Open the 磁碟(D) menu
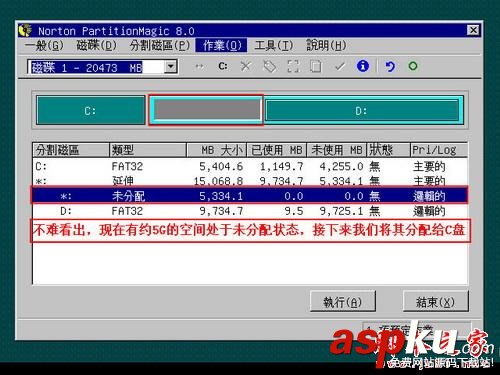 pos(96,45)
